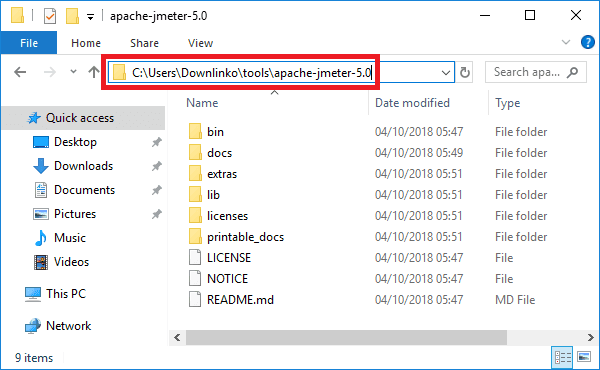This screenshot has width=600, height=370.
Task: Click the Properties quick access toolbar icon
Action: 50,16
